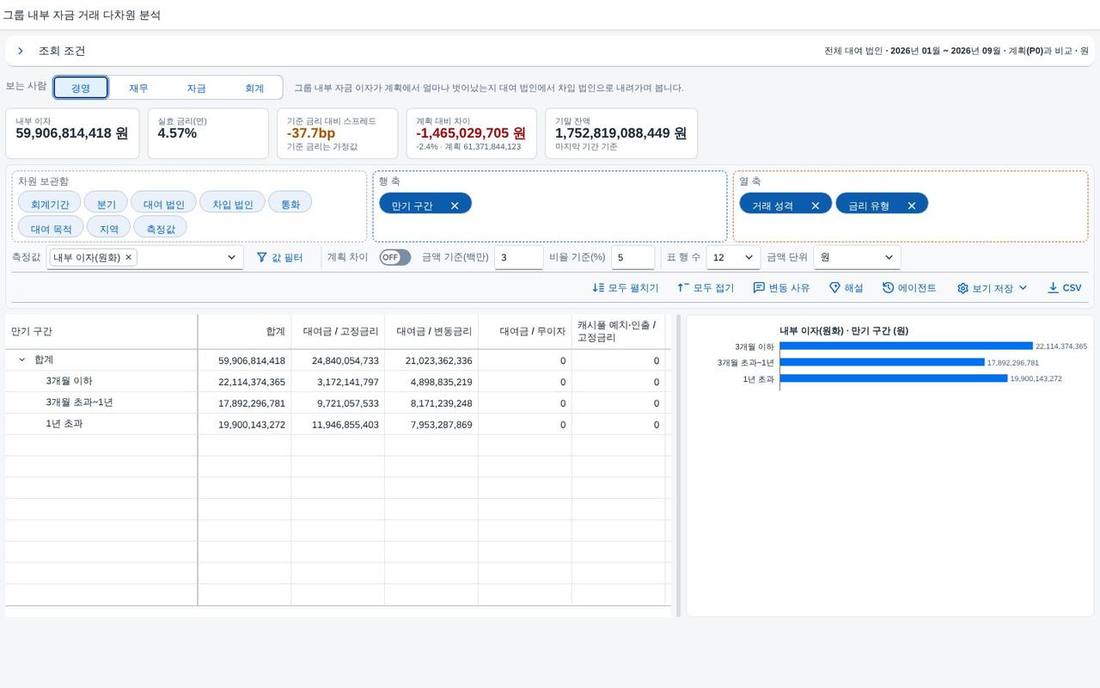Viewport: 1100px width, 688px height.
Task: Click the 계획 대비 차이 KPI card
Action: (471, 133)
